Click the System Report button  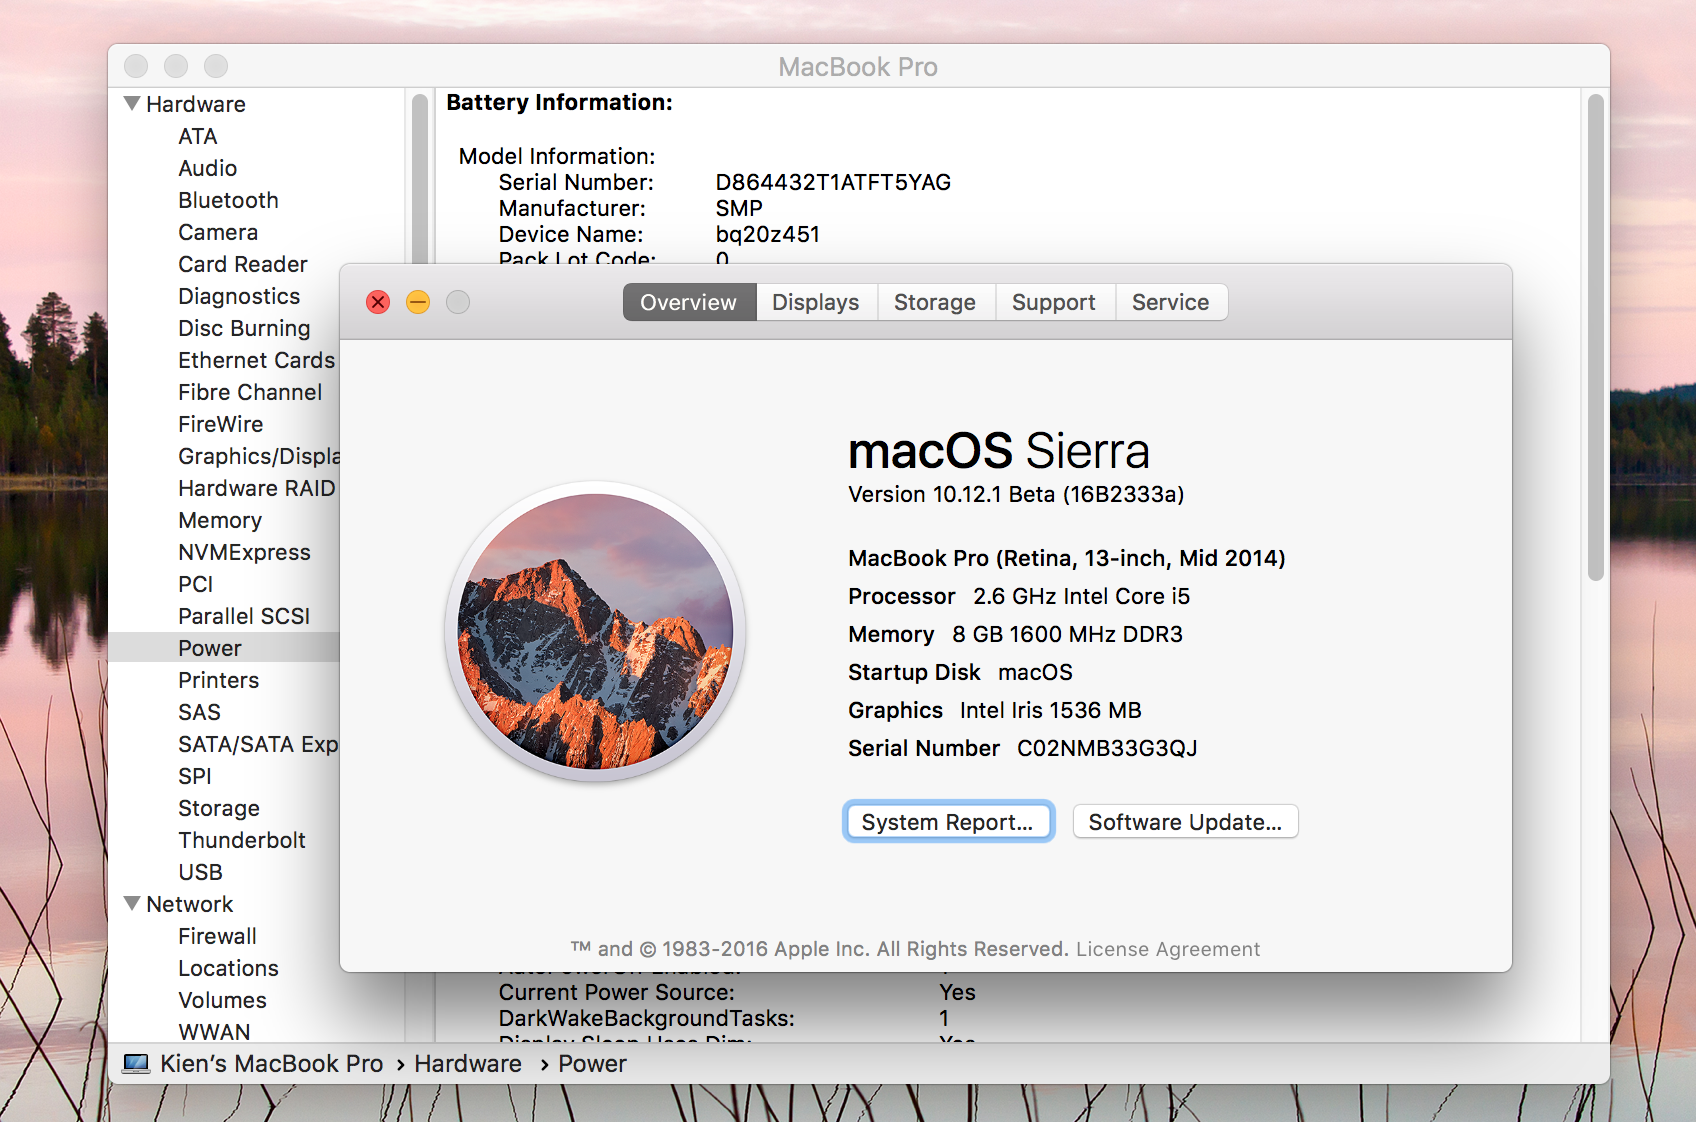948,822
